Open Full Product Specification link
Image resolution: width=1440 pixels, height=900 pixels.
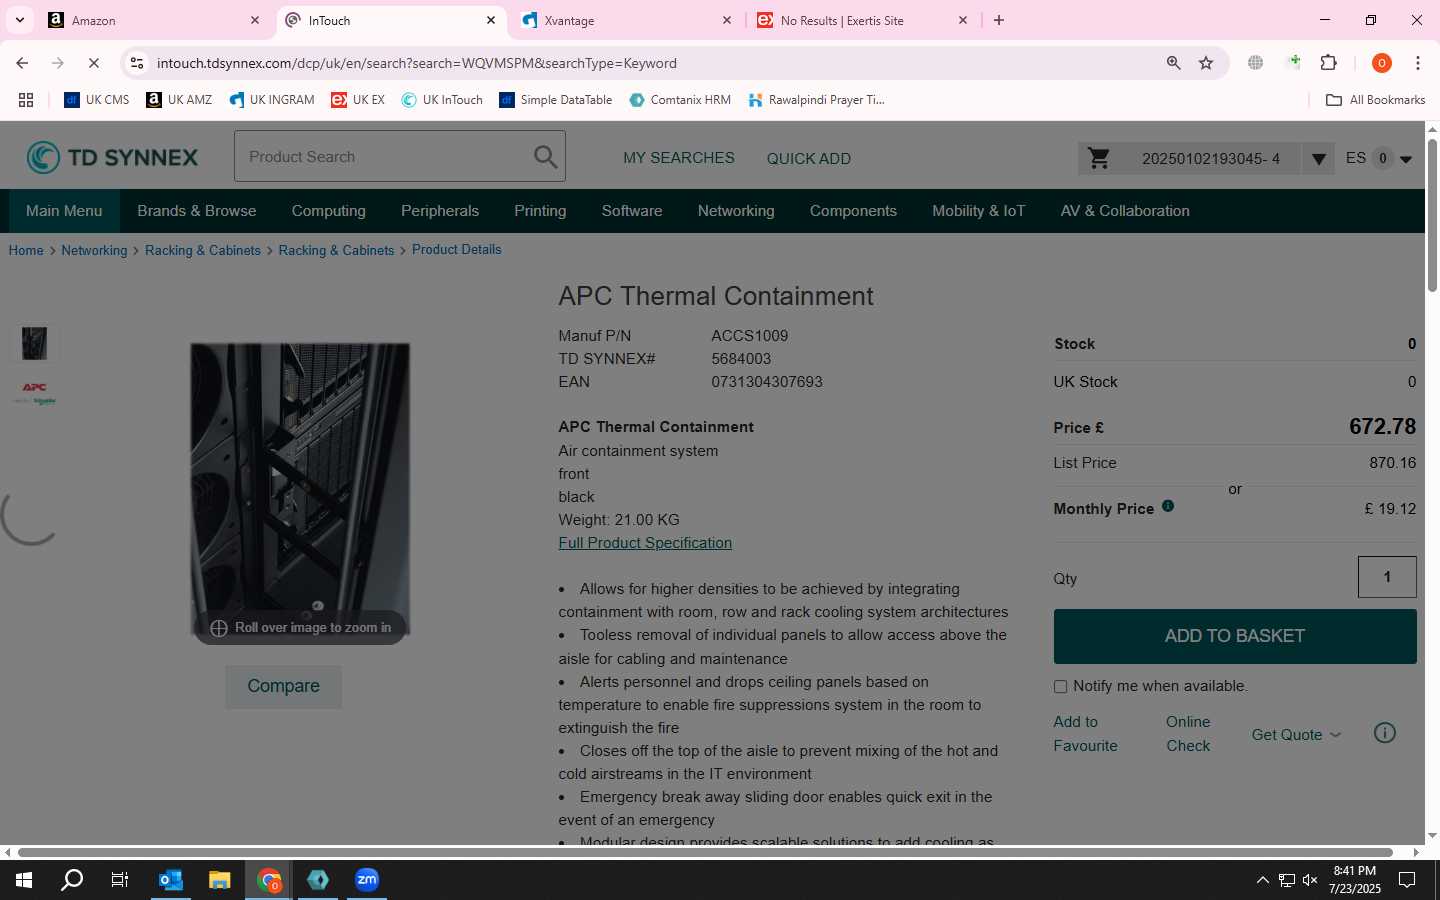coord(645,543)
